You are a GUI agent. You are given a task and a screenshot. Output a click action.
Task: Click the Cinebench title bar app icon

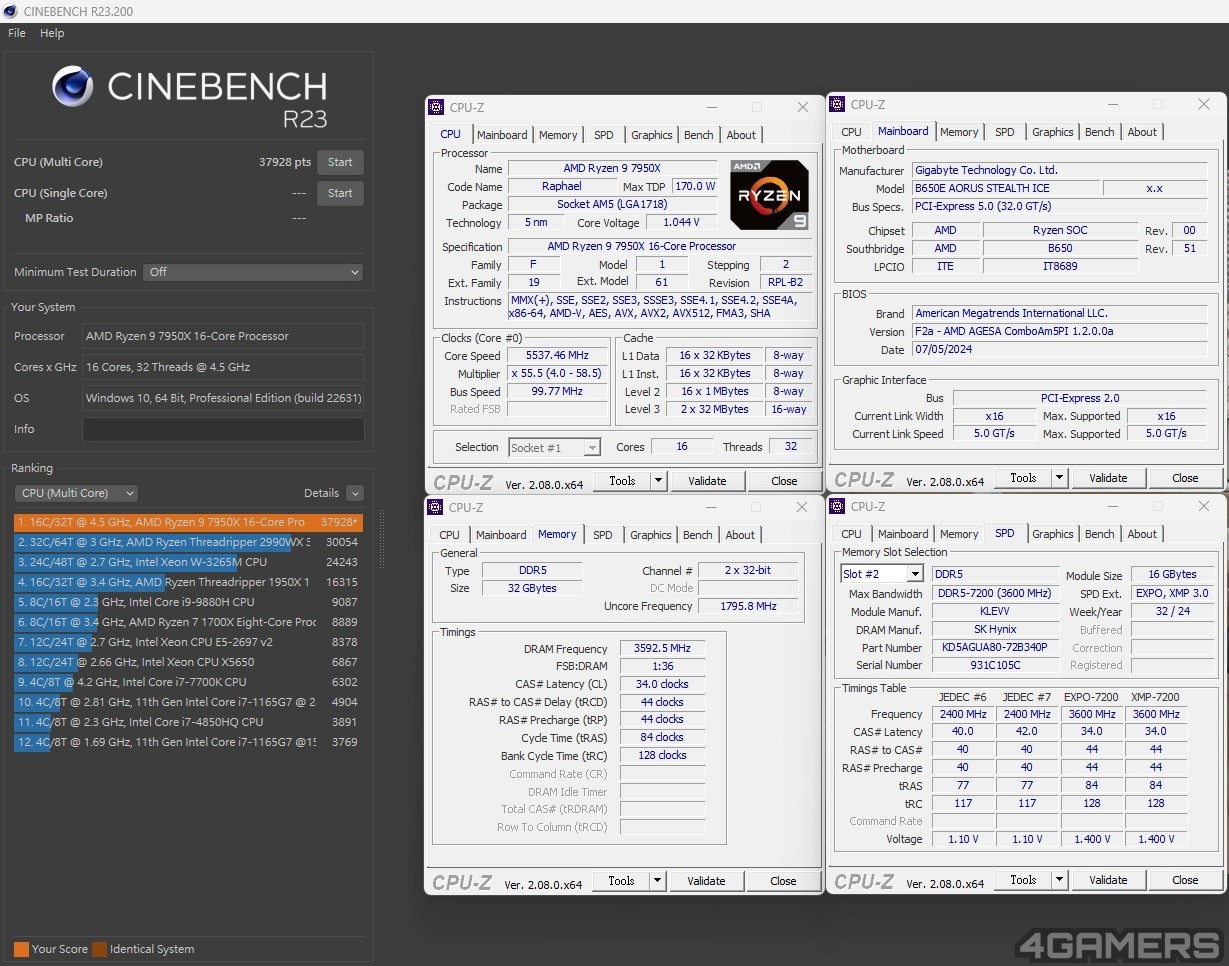11,11
